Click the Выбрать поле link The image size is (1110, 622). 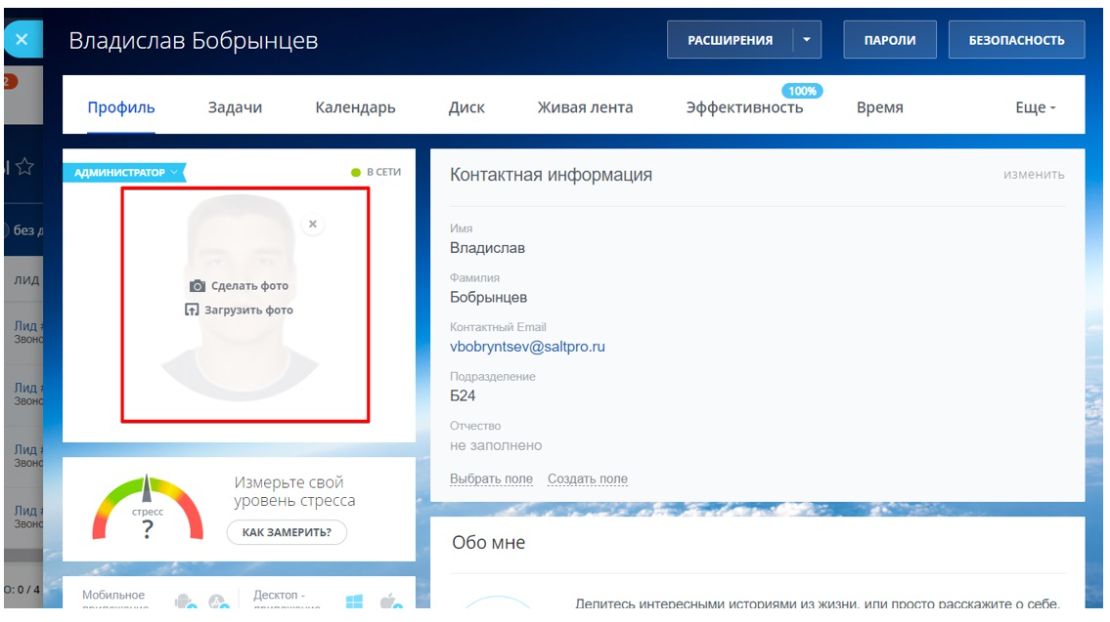tap(491, 479)
